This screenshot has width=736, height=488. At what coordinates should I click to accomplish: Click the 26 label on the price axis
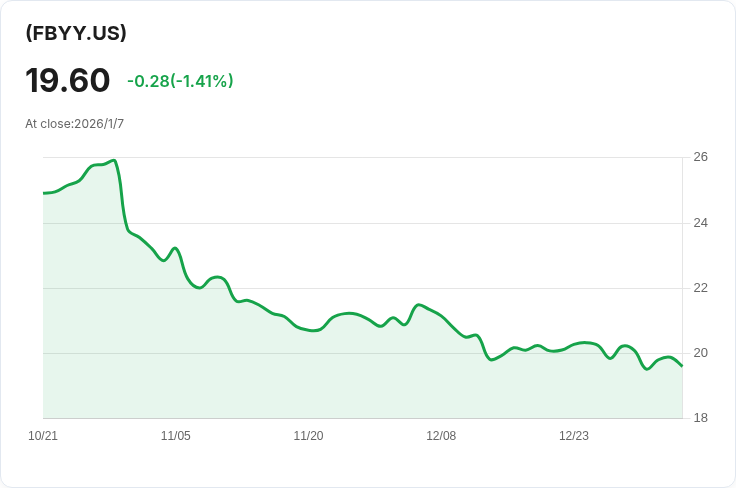coord(700,157)
